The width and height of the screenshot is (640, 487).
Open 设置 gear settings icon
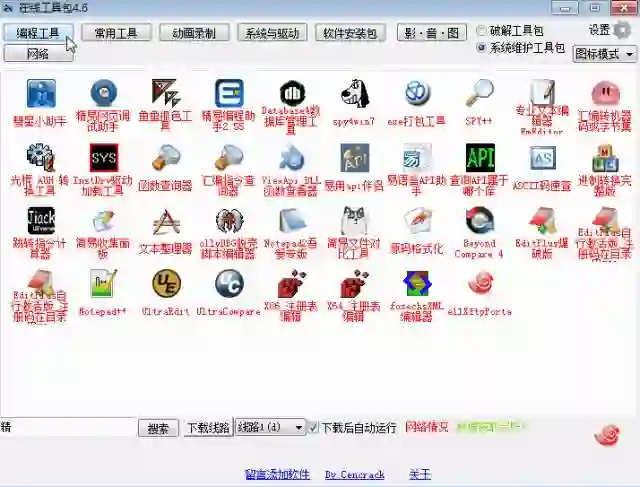tap(622, 30)
